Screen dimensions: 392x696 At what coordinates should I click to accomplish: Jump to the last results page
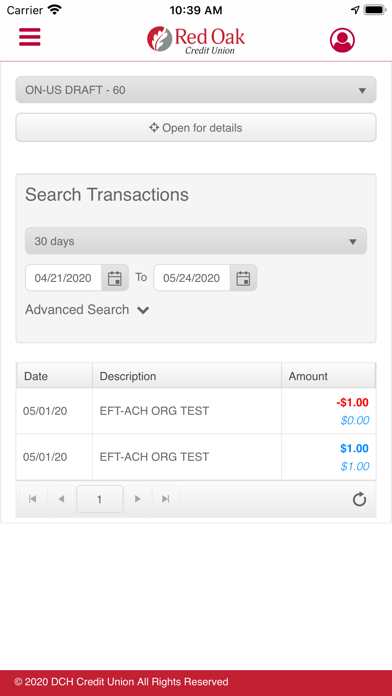(x=166, y=499)
